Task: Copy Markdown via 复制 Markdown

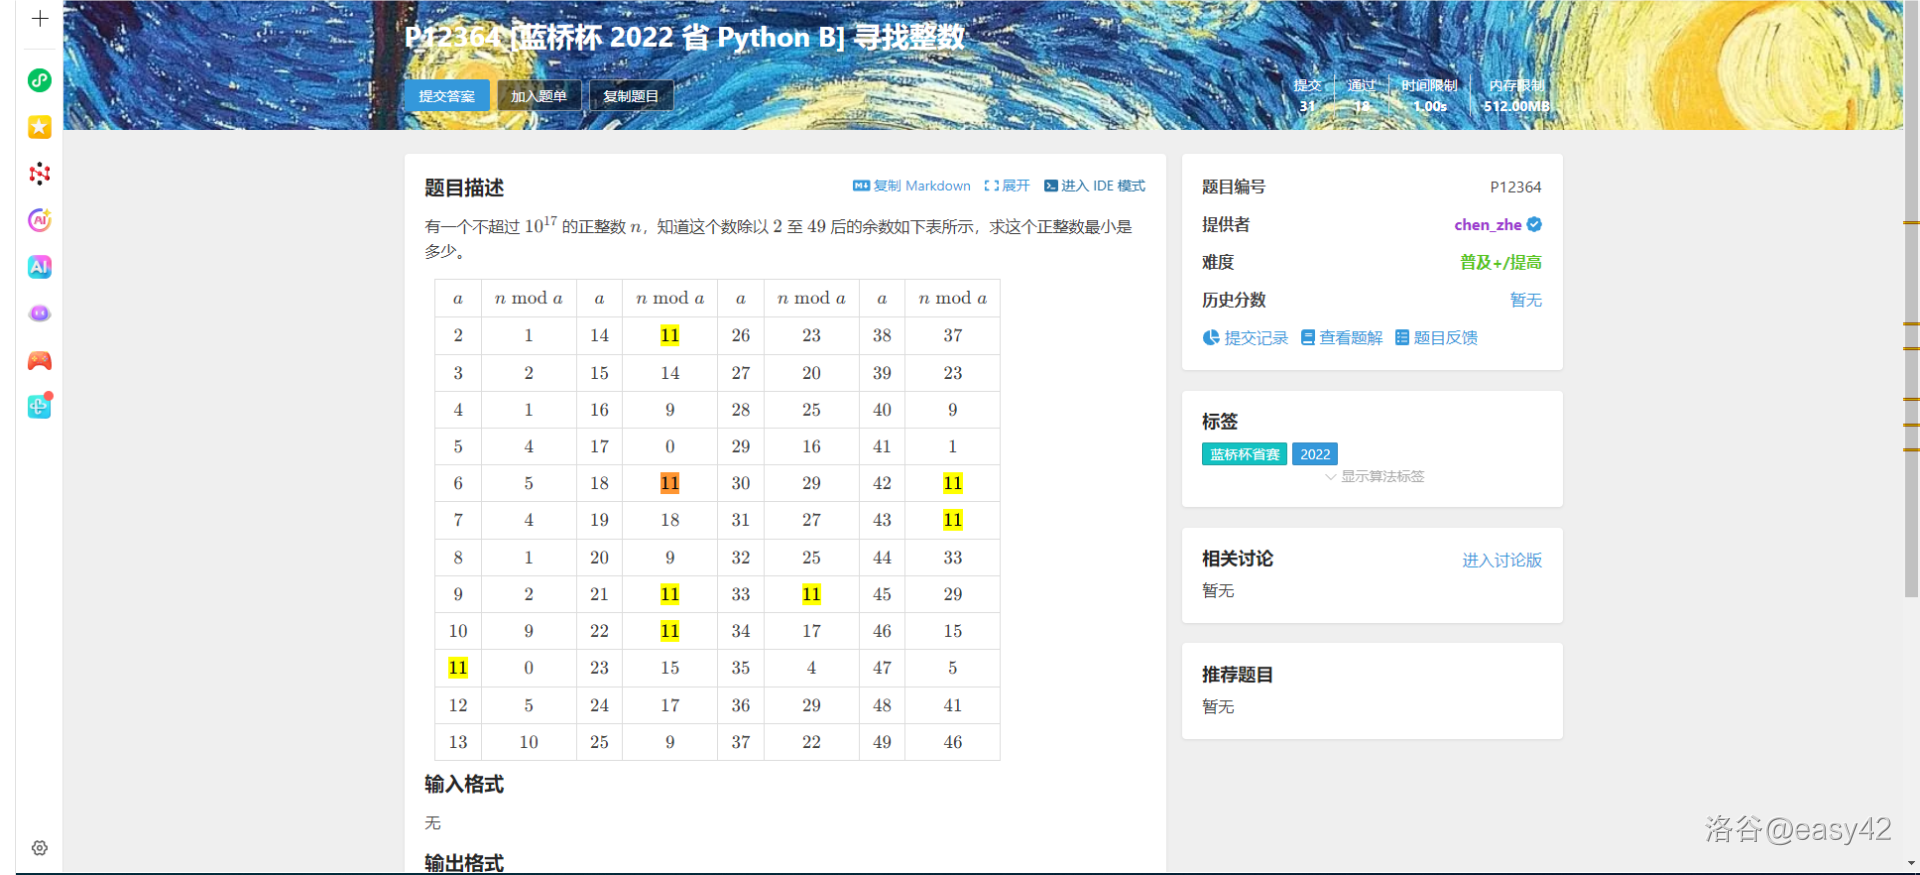Action: tap(911, 186)
